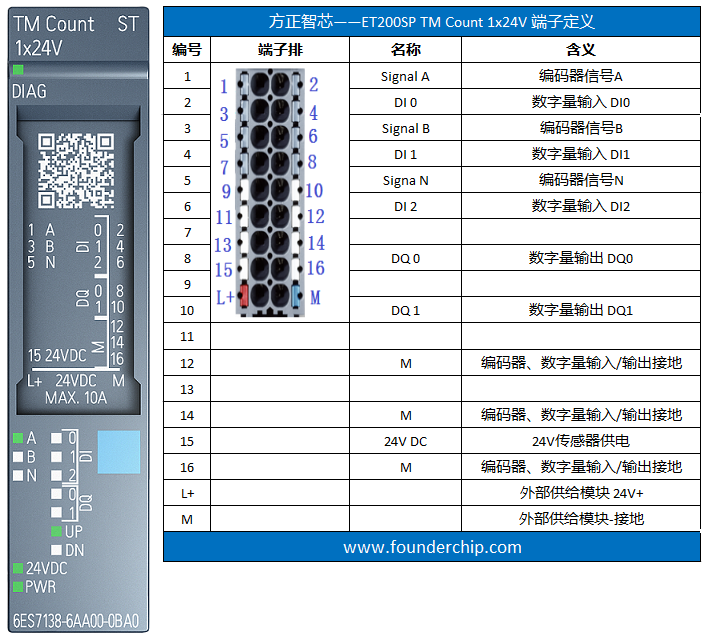Open the www.founderchip.com link
Screen dimensions: 705x640
click(x=432, y=547)
